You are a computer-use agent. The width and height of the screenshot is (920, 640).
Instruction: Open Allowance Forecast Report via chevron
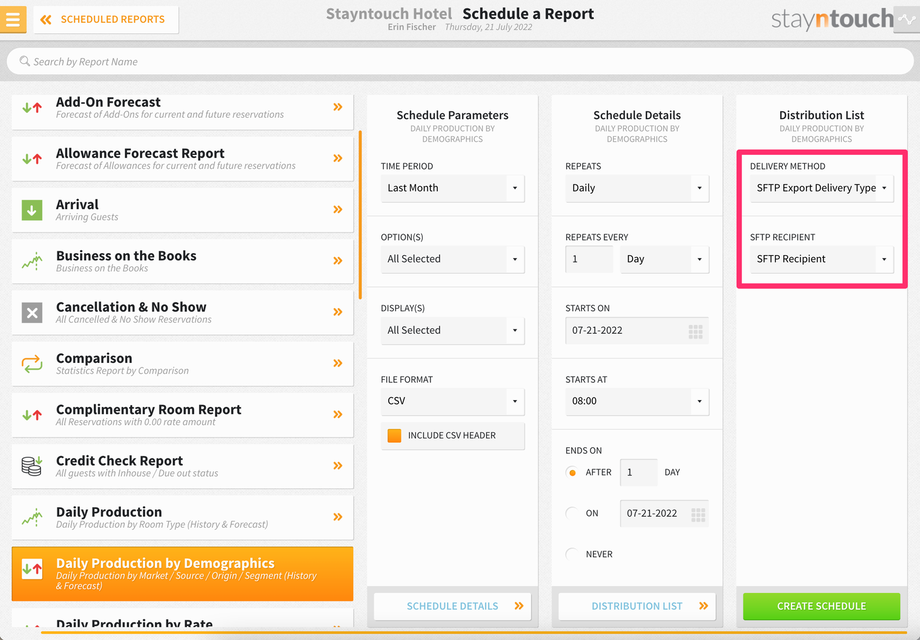click(x=338, y=158)
